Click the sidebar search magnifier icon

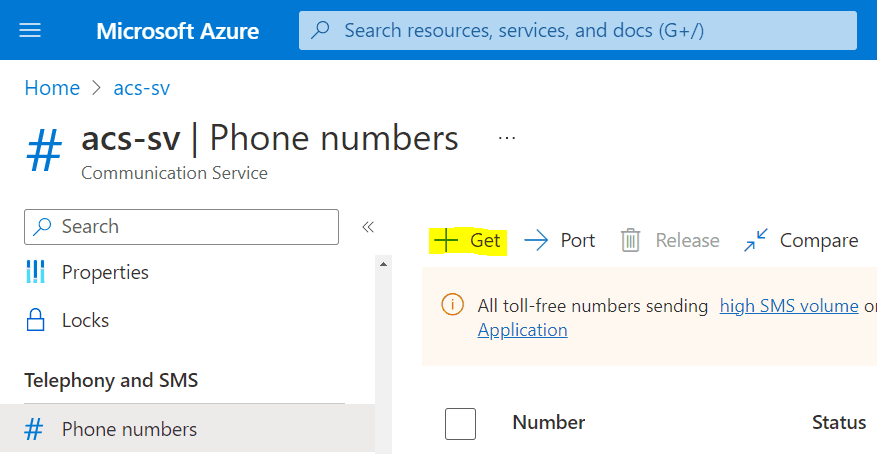(43, 226)
